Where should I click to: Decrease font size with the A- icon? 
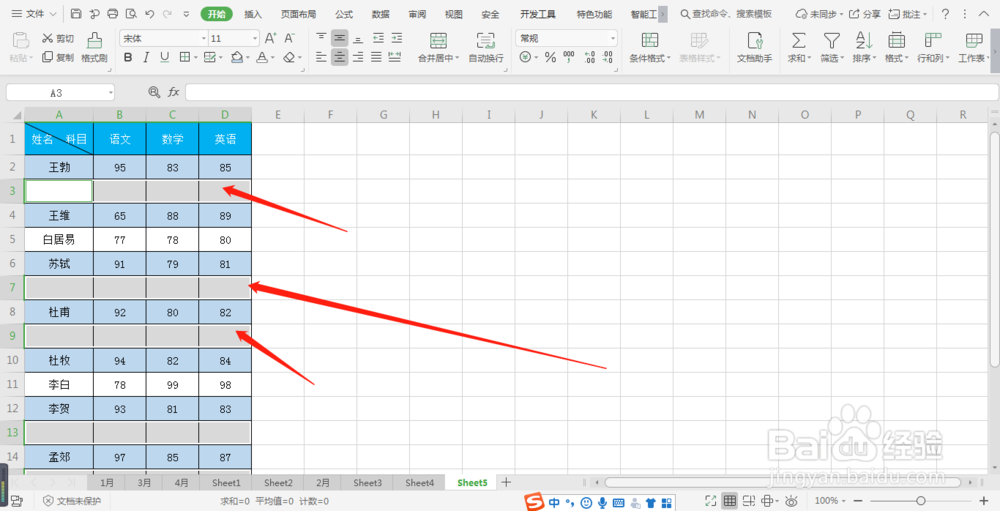(x=290, y=38)
